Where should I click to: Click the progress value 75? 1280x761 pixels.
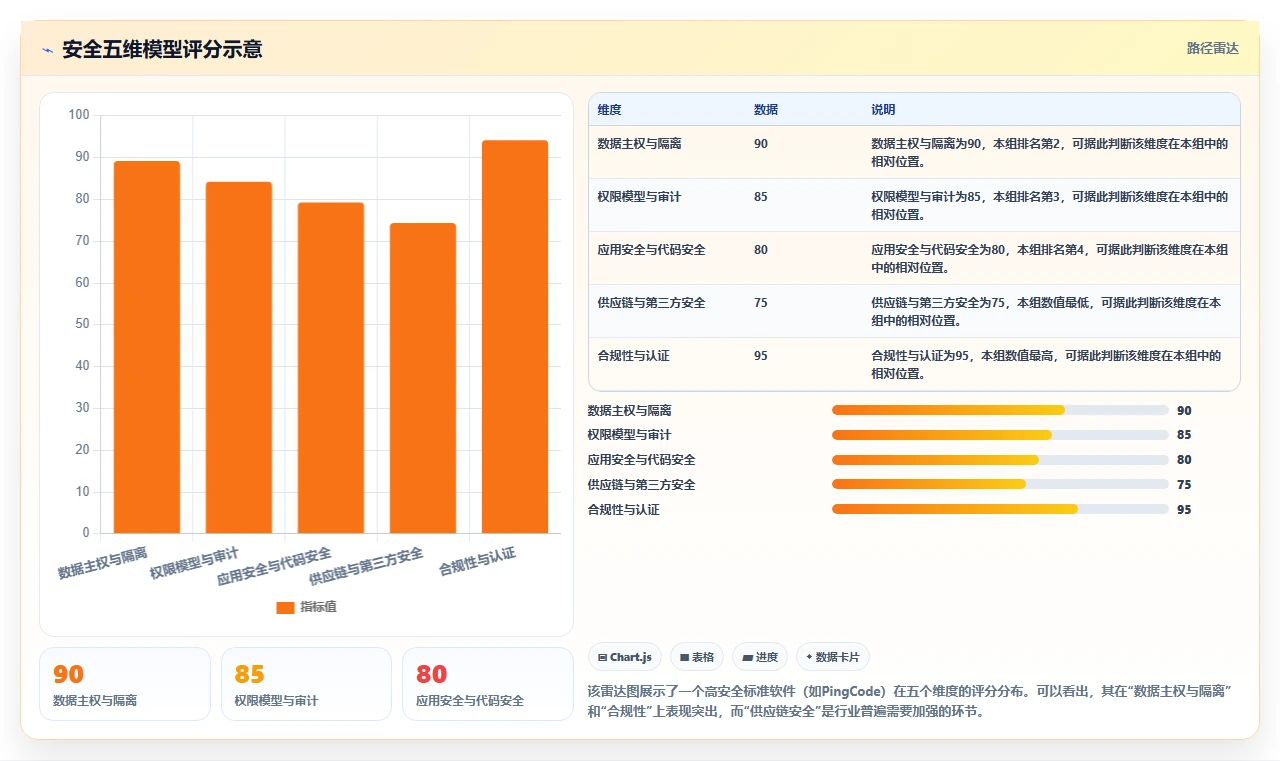(1185, 485)
